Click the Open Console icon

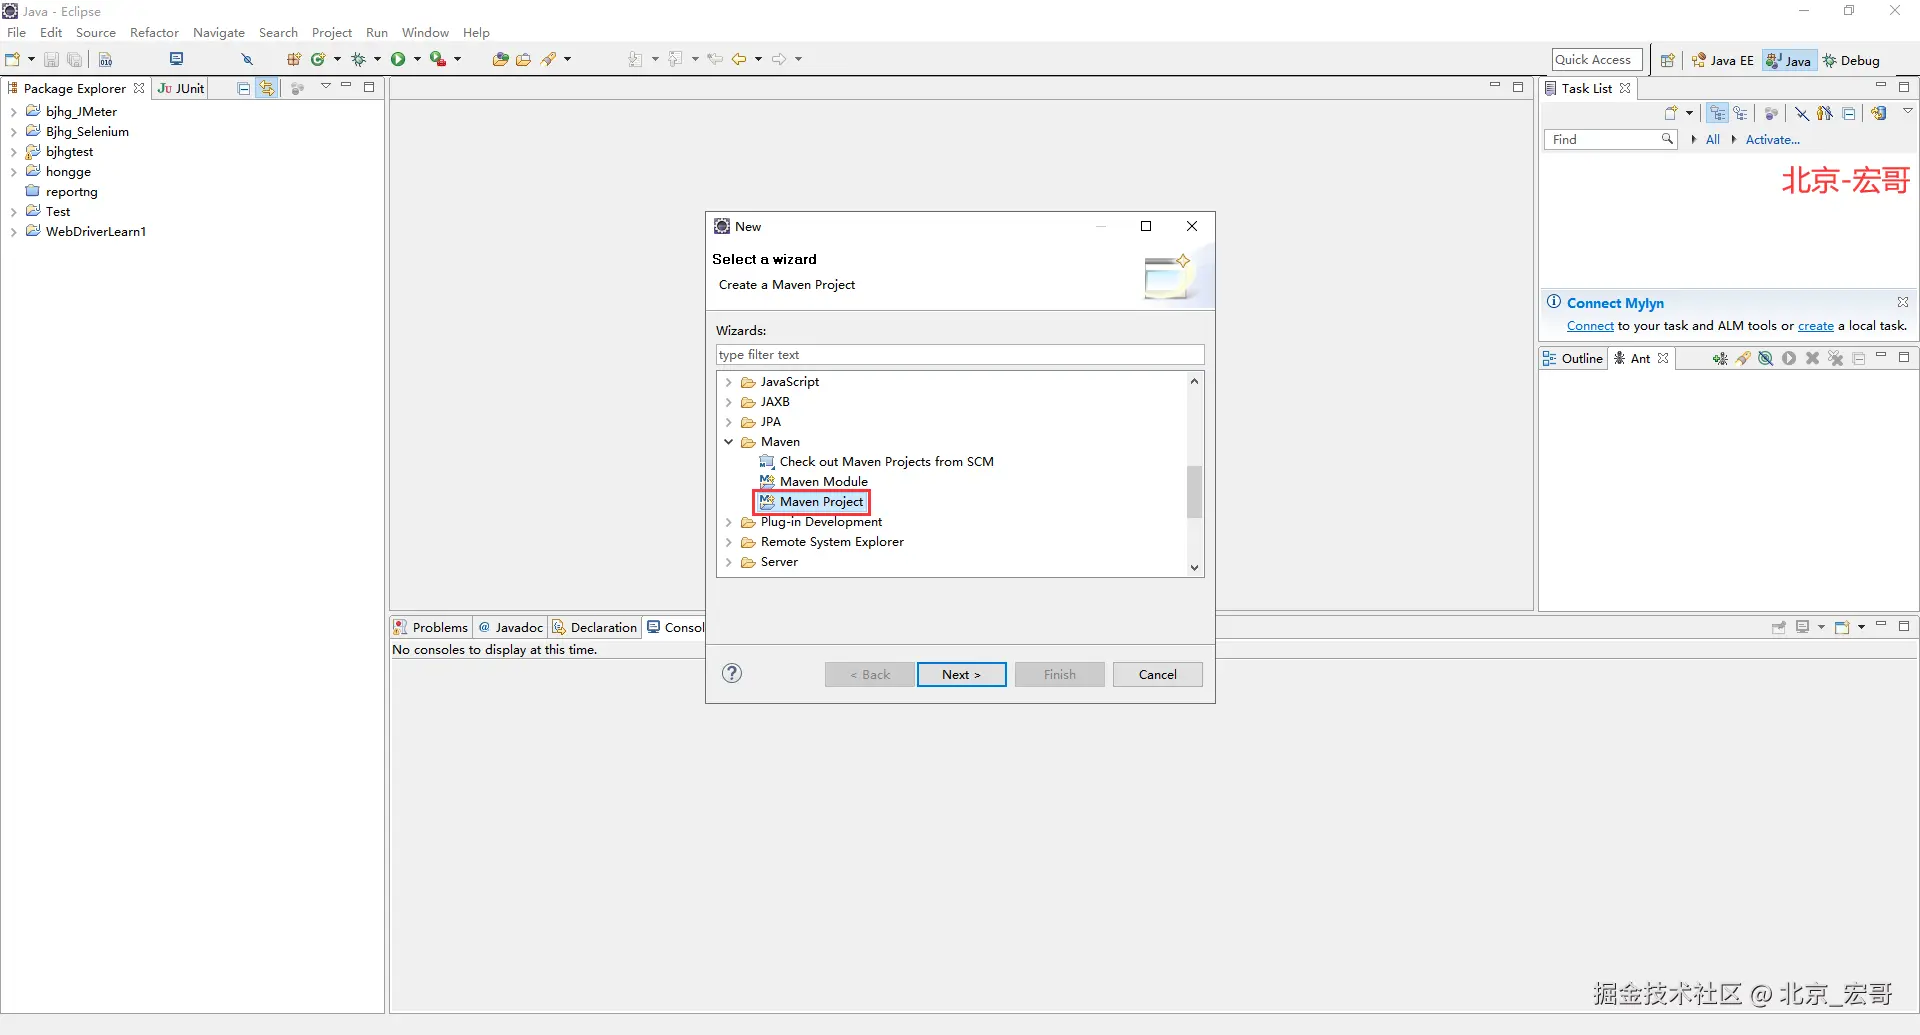click(1842, 627)
